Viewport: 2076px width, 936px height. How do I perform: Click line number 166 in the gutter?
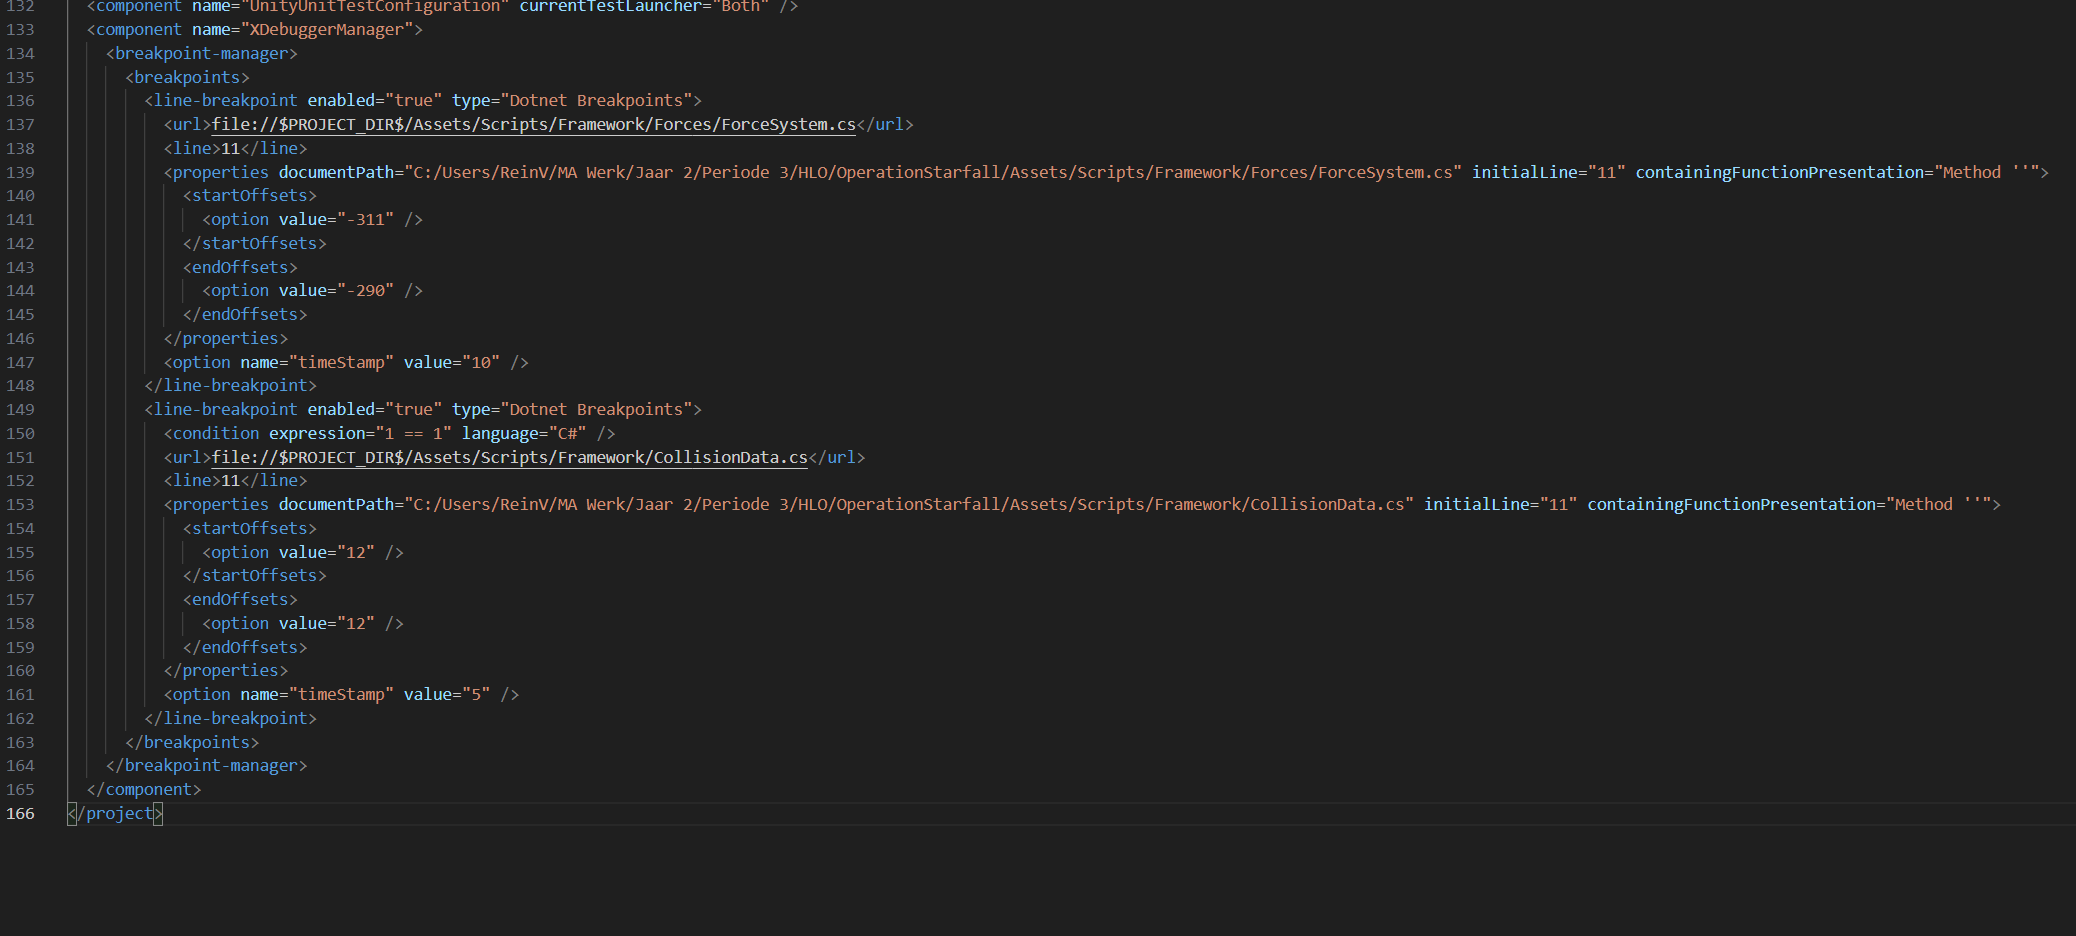pyautogui.click(x=20, y=814)
